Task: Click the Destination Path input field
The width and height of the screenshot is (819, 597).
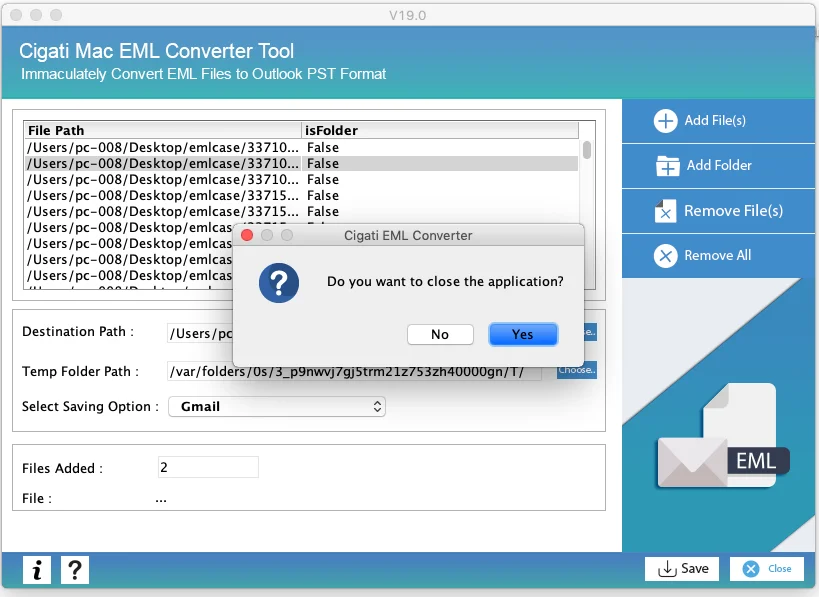Action: tap(200, 333)
